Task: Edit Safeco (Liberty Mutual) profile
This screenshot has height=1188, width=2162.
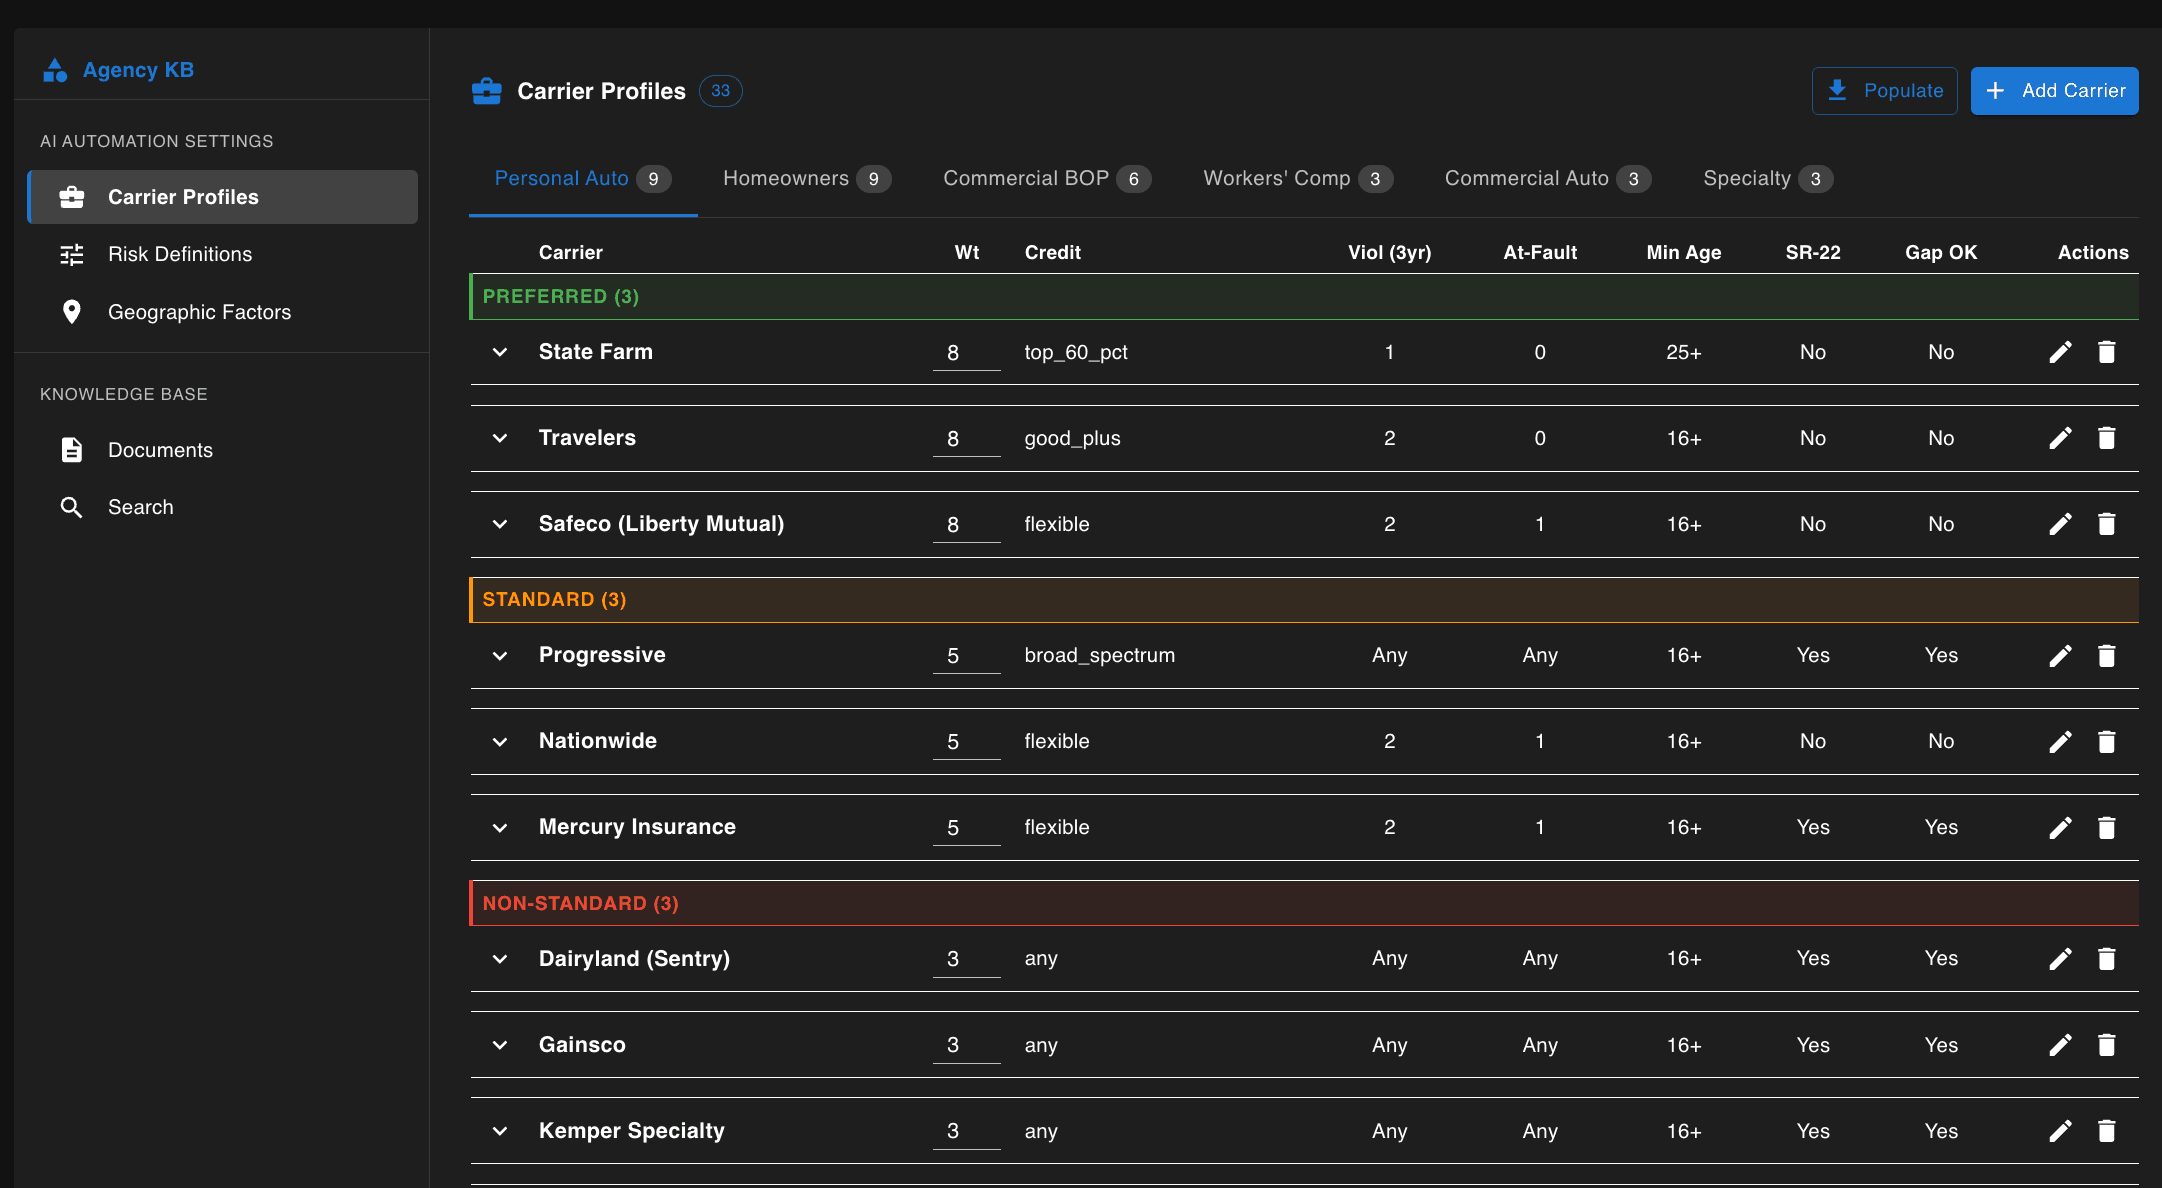Action: click(x=2060, y=524)
